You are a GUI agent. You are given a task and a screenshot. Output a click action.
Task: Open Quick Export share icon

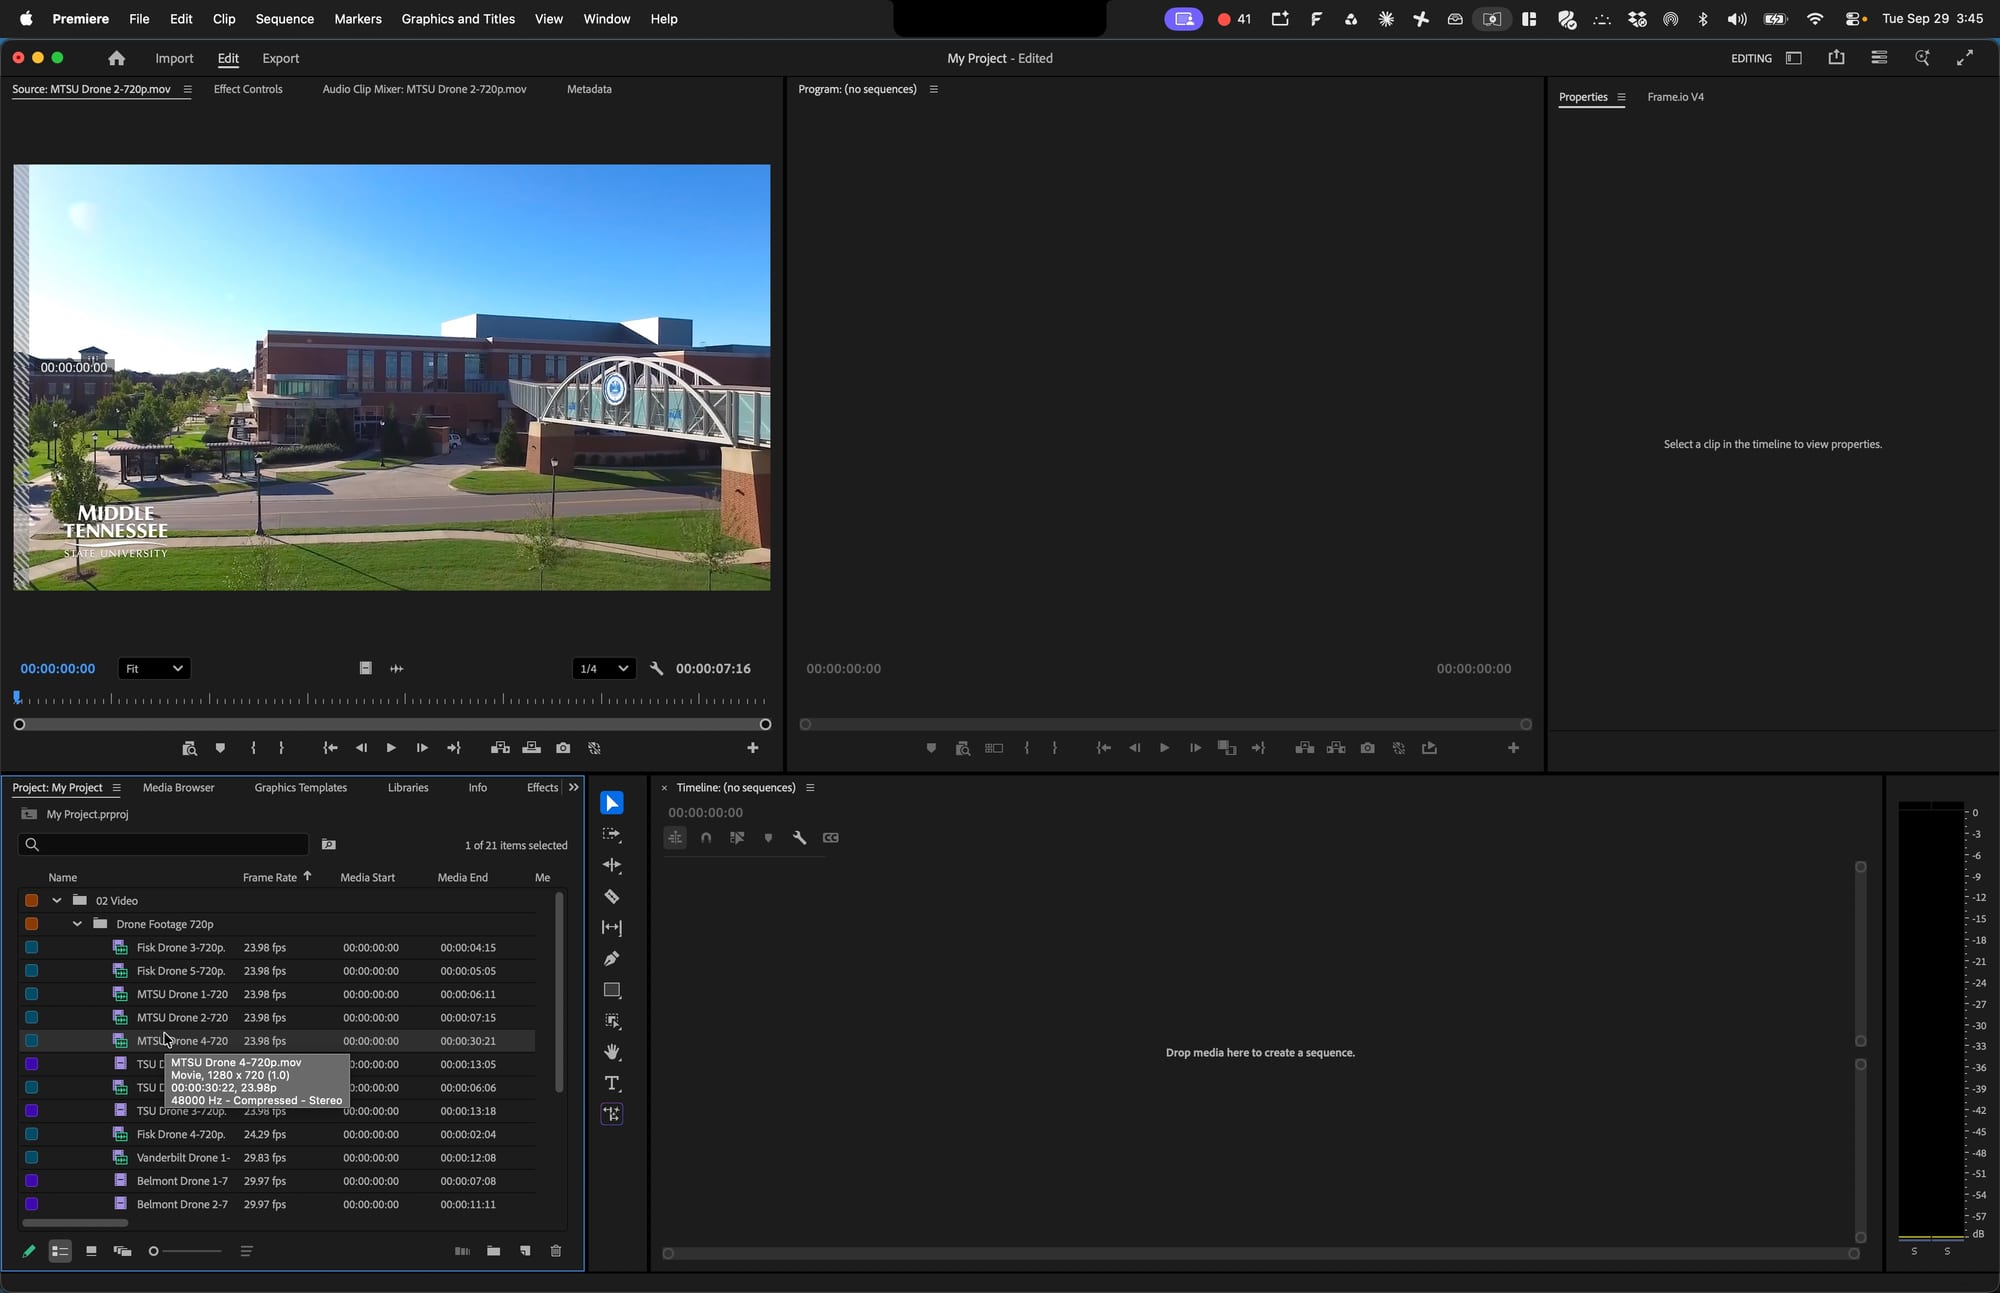point(1836,58)
